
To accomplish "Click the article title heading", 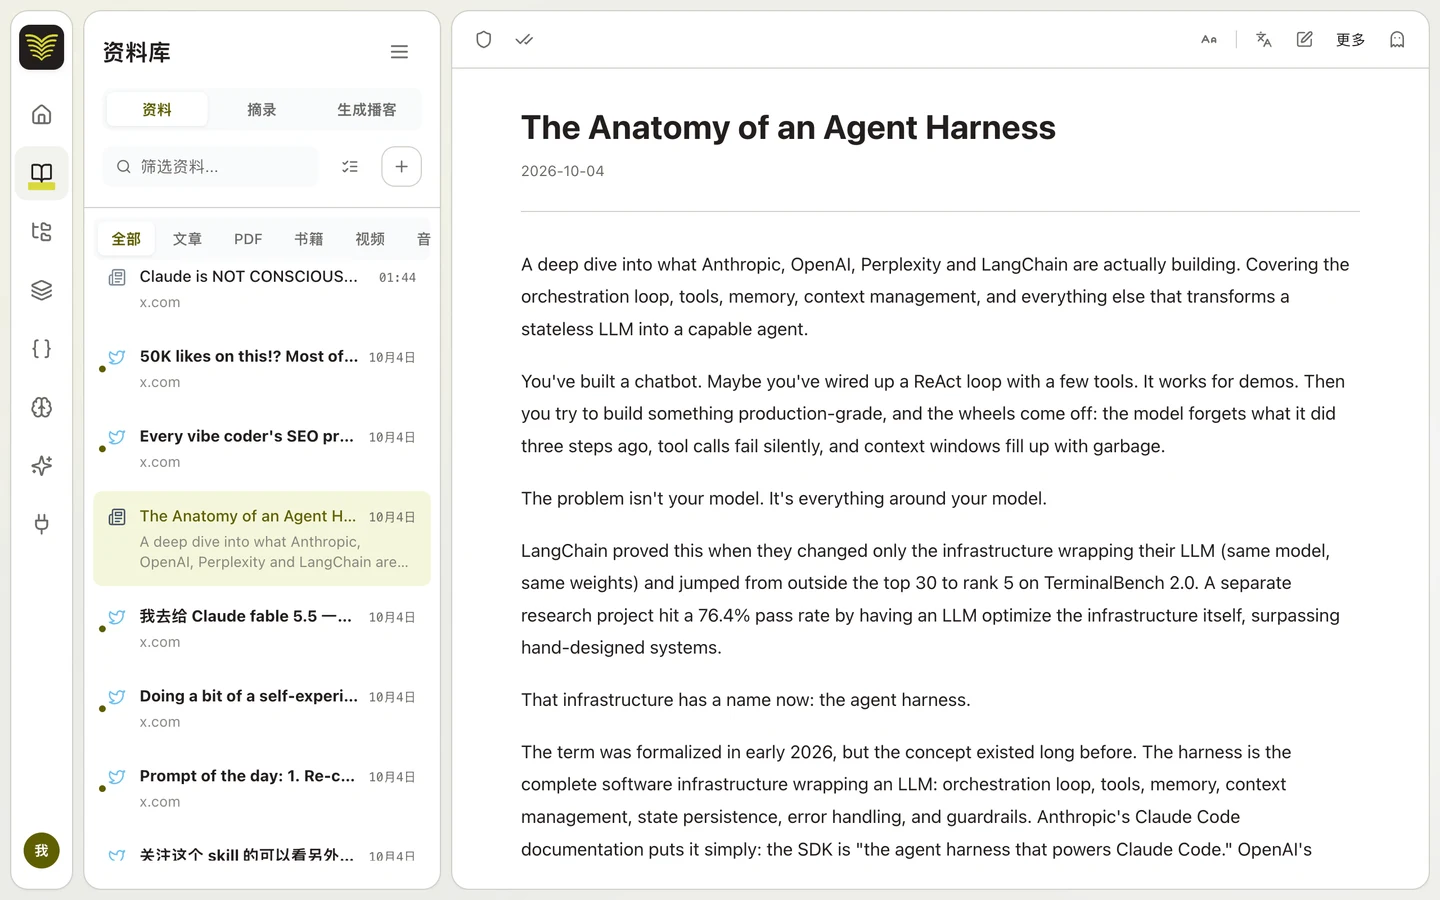I will click(x=788, y=128).
